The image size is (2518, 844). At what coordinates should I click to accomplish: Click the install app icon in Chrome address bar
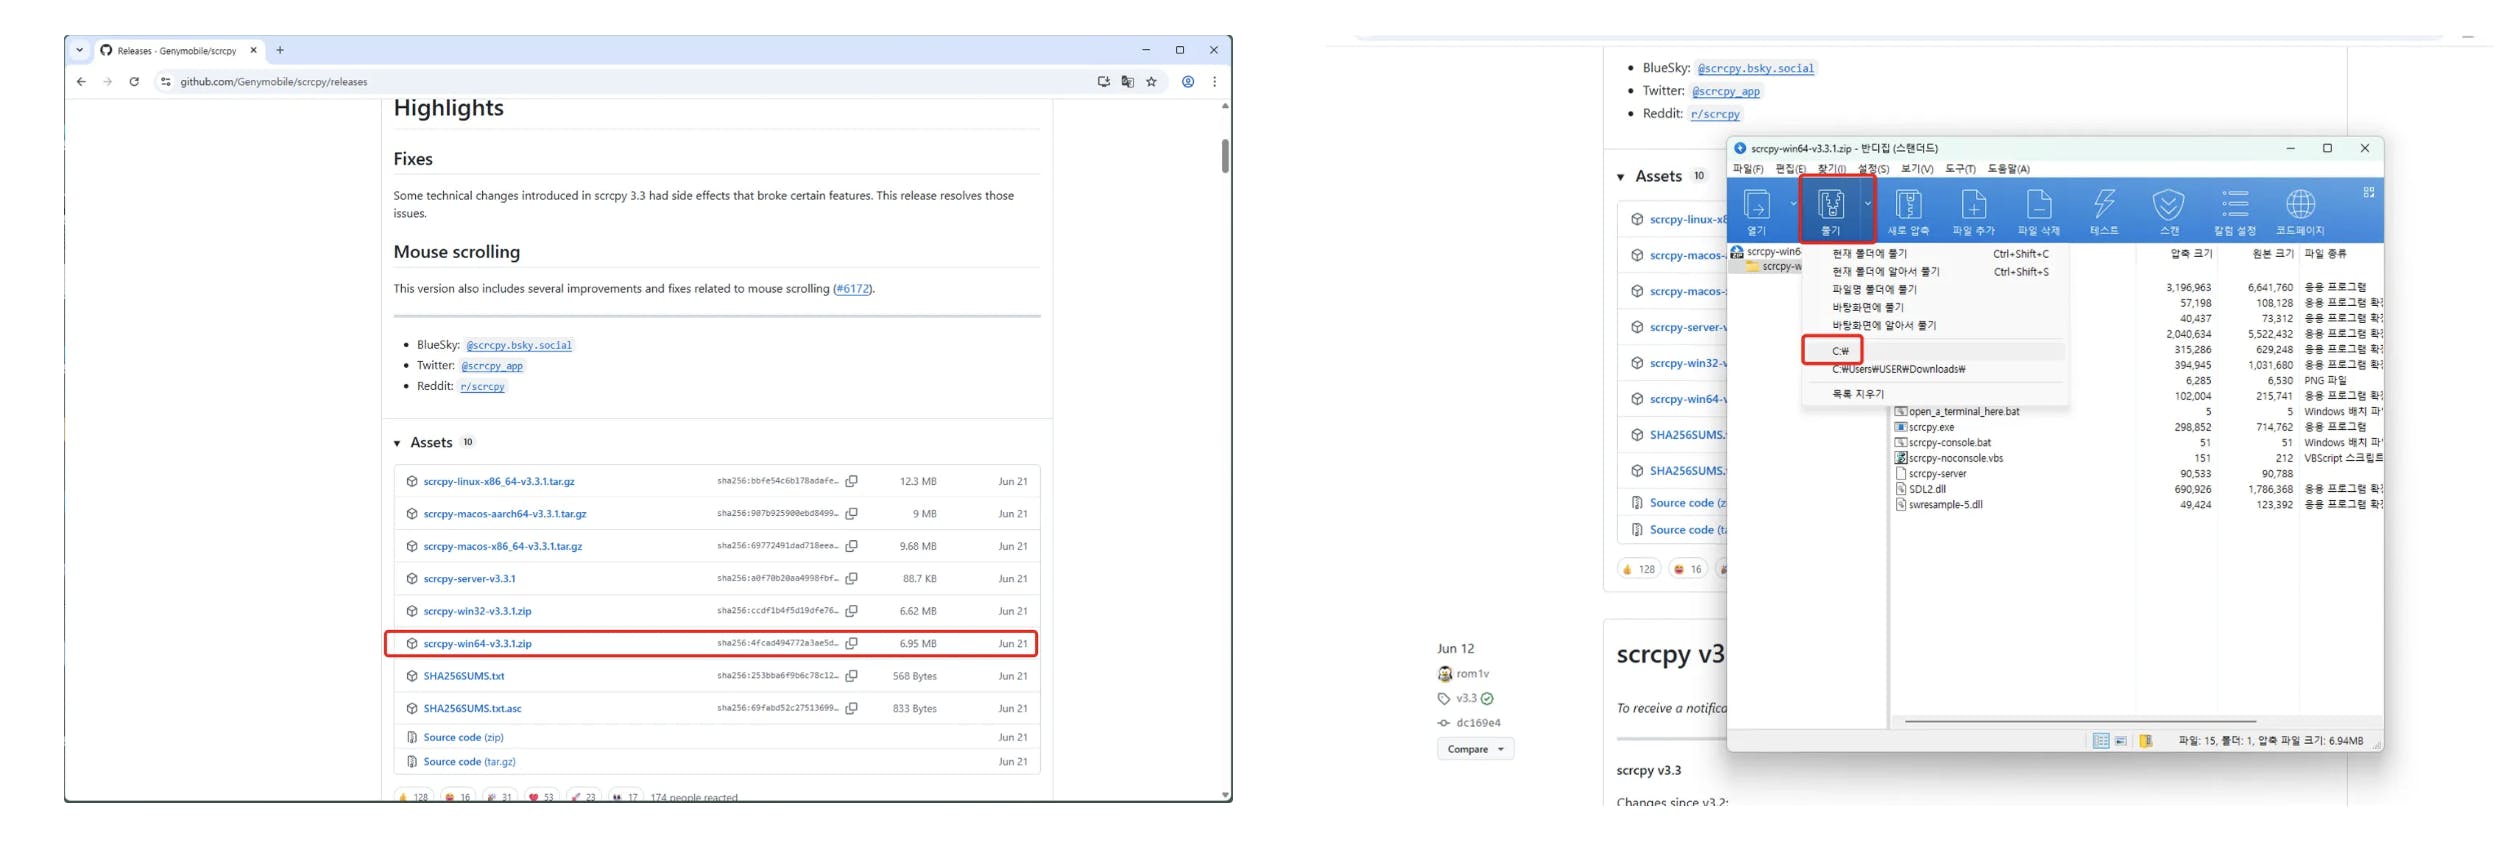pos(1103,82)
